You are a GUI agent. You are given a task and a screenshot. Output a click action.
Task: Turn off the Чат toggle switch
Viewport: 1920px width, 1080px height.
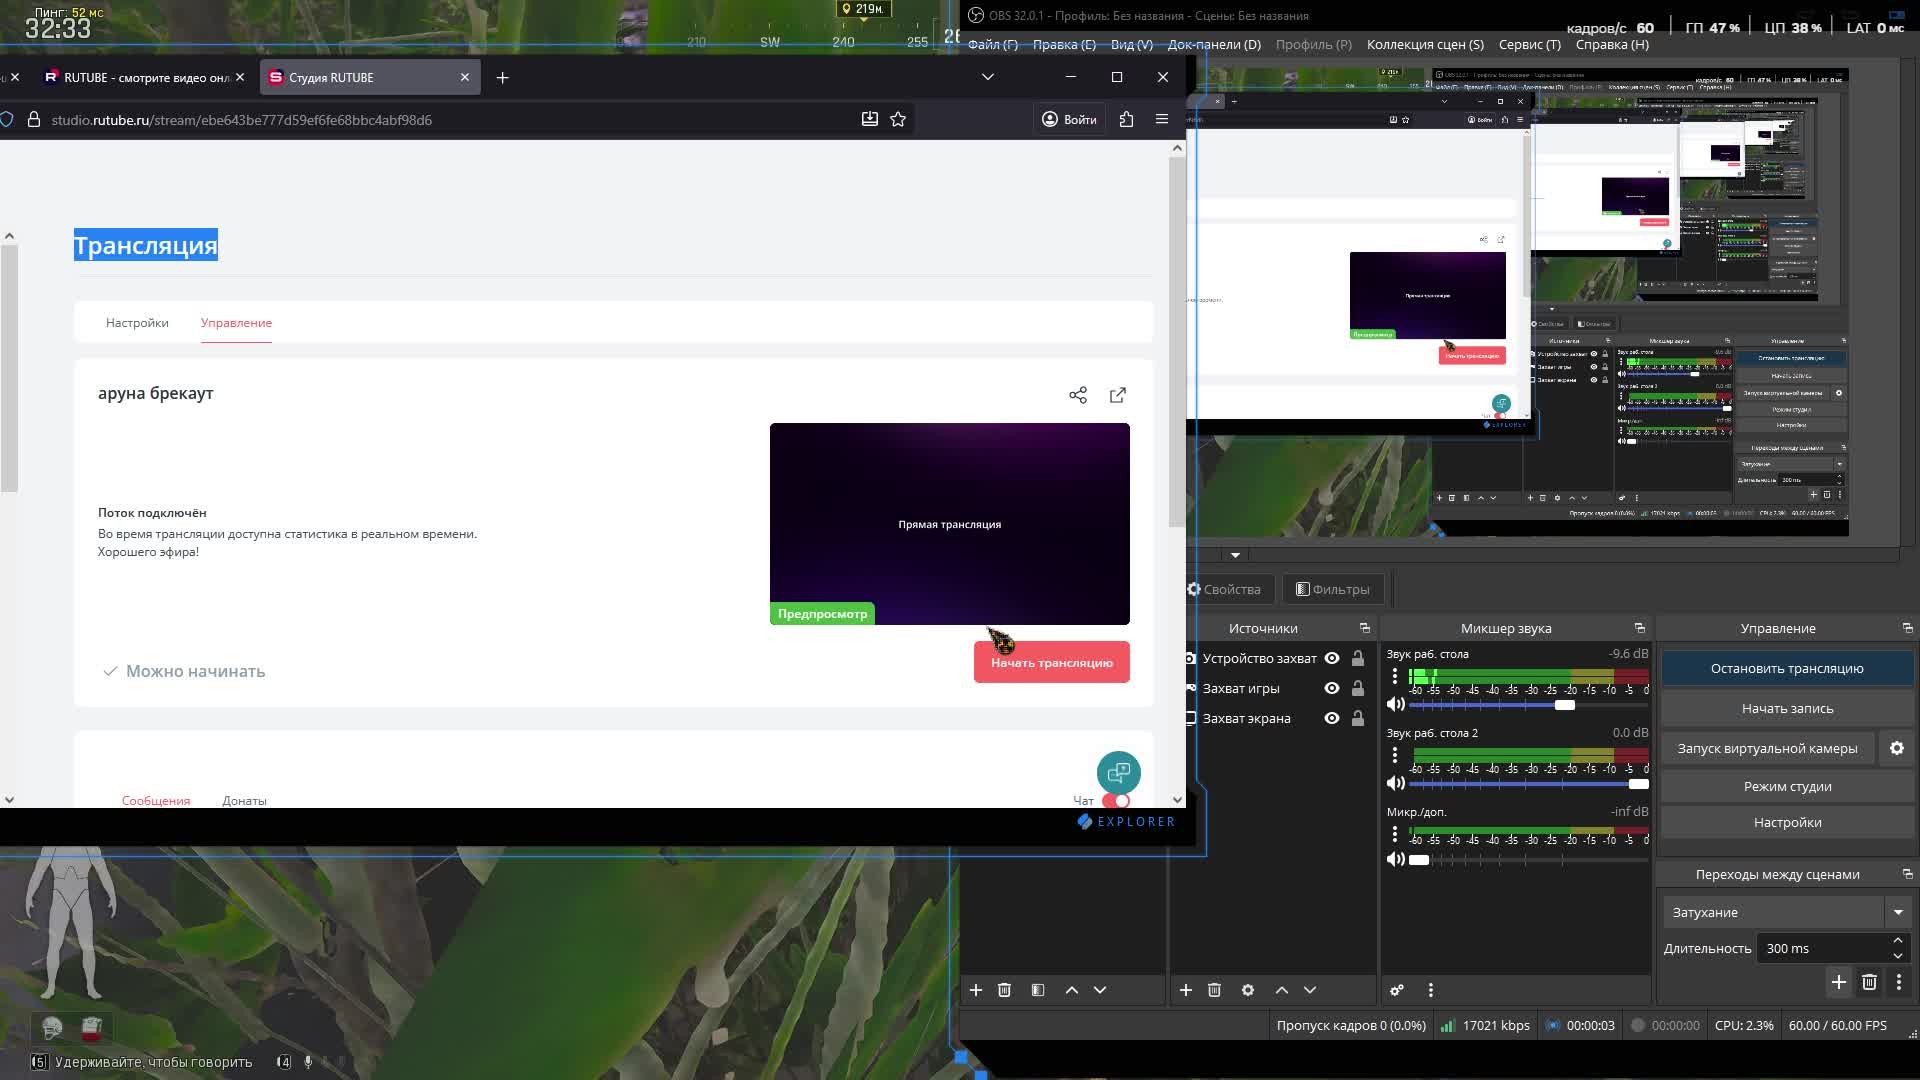[x=1116, y=801]
